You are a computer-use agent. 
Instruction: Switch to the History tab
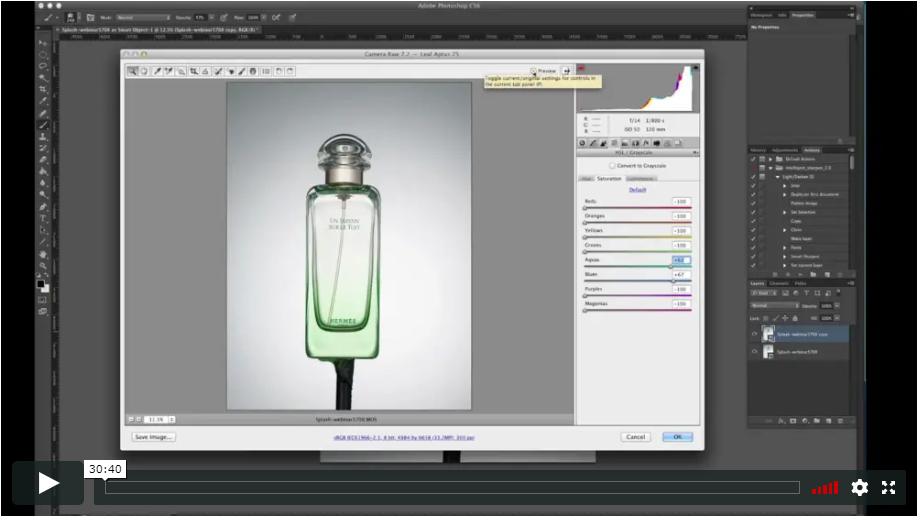tap(758, 150)
